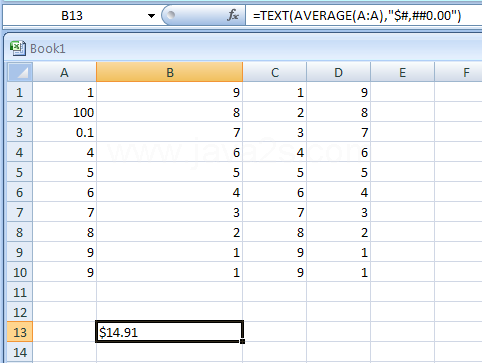The height and width of the screenshot is (363, 482).
Task: Select row 2 header
Action: click(20, 112)
